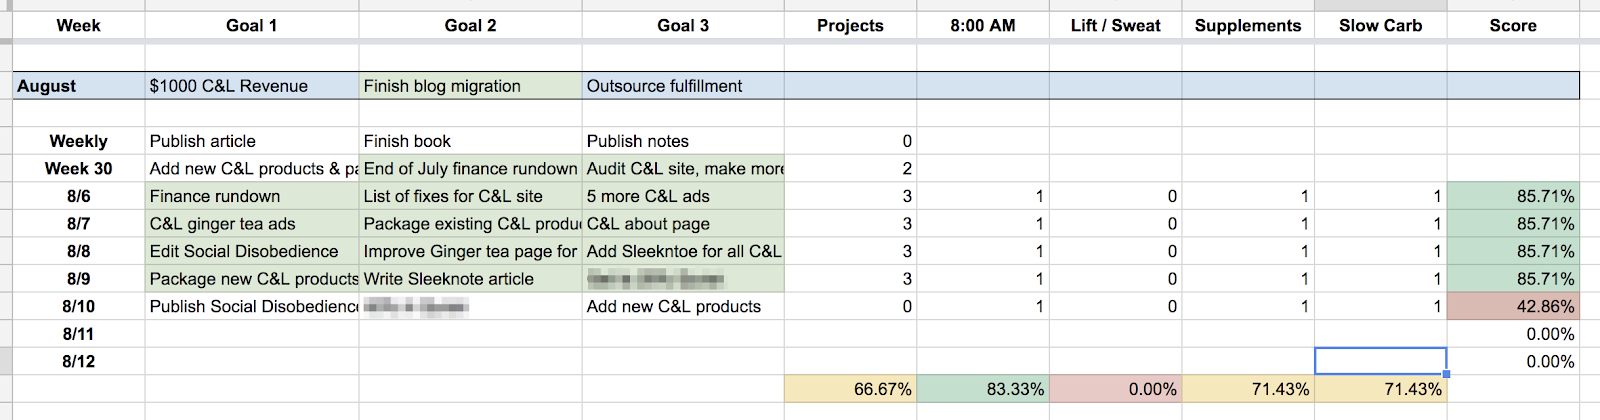Select the Goal 3 header cell
The height and width of the screenshot is (420, 1600).
(x=683, y=26)
